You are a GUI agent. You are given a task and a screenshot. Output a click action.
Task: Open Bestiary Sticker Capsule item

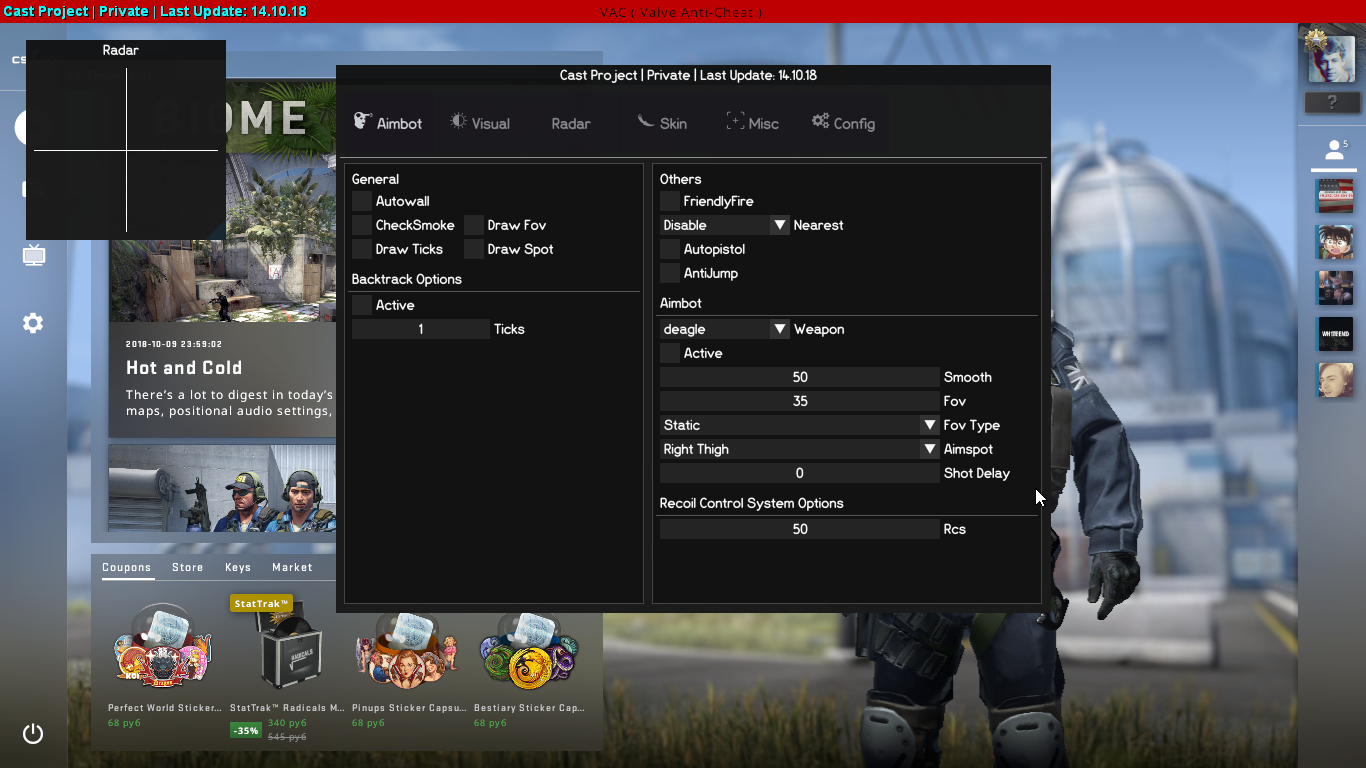[529, 650]
